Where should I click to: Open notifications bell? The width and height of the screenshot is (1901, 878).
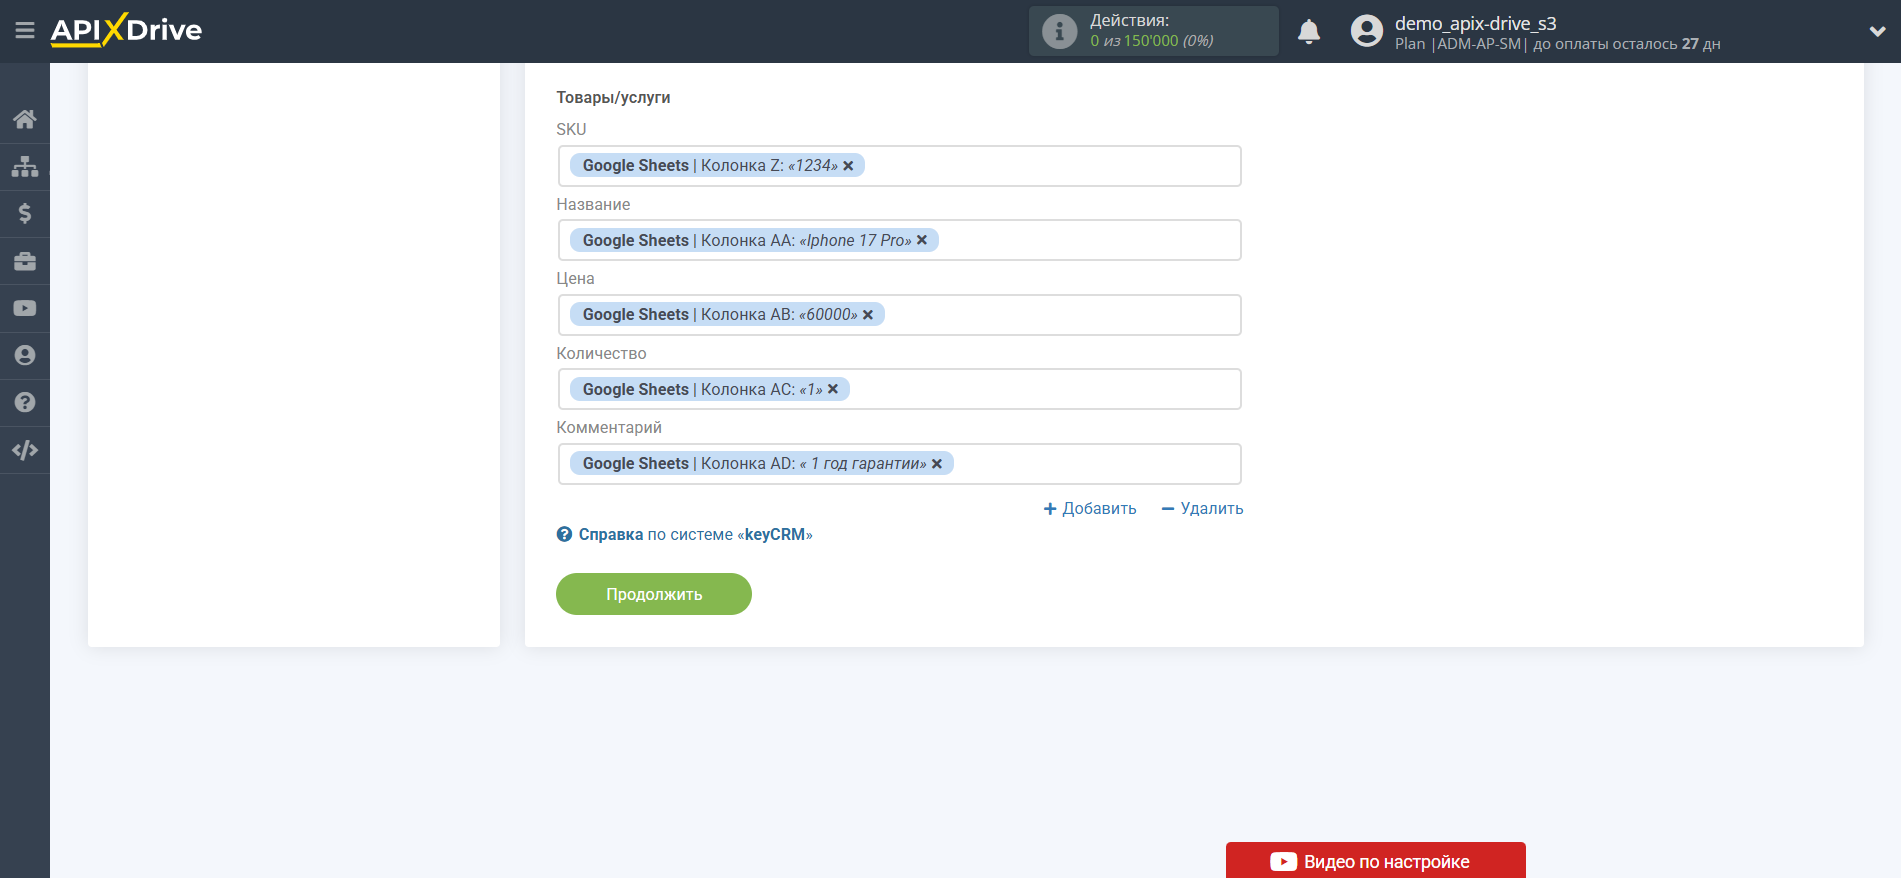point(1309,31)
